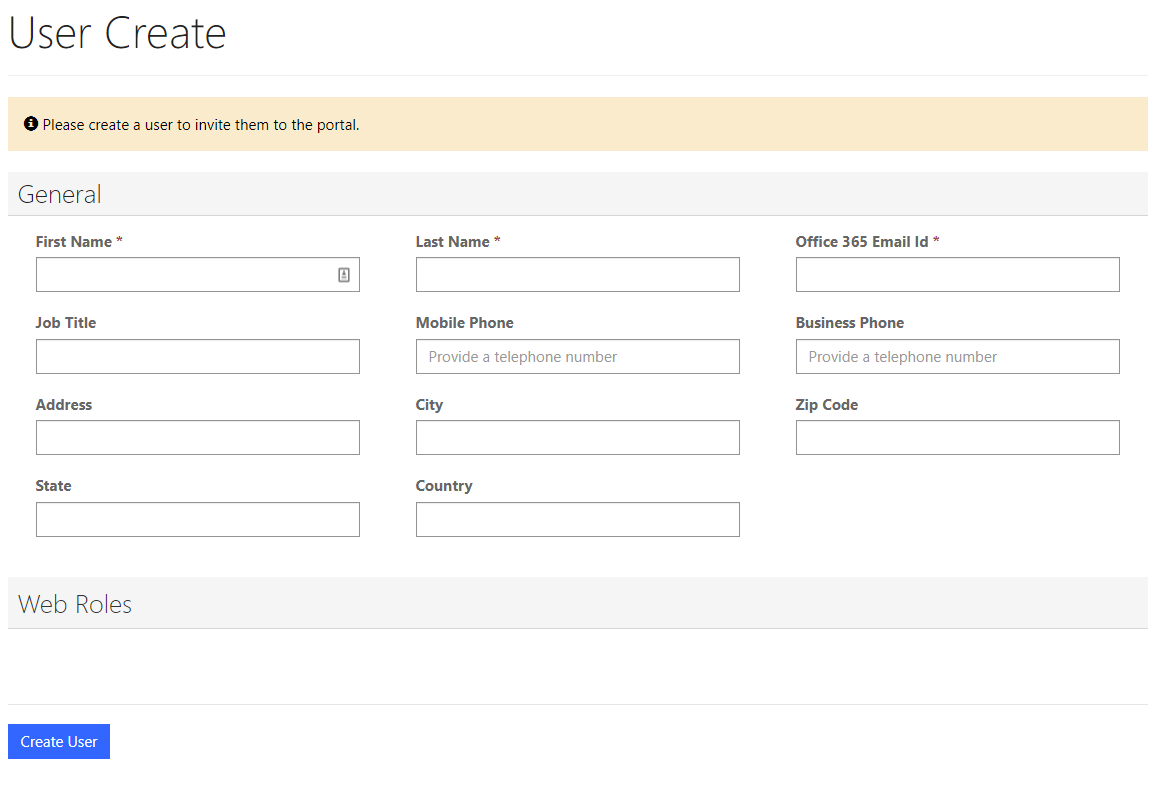The image size is (1159, 795).
Task: Click the Business Phone telephone number field
Action: (957, 356)
